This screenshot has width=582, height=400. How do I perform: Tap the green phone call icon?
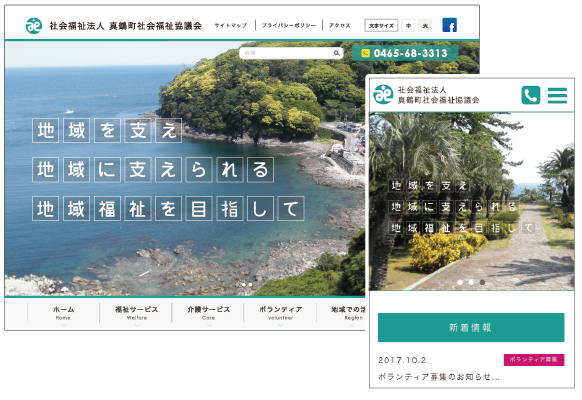tap(530, 95)
